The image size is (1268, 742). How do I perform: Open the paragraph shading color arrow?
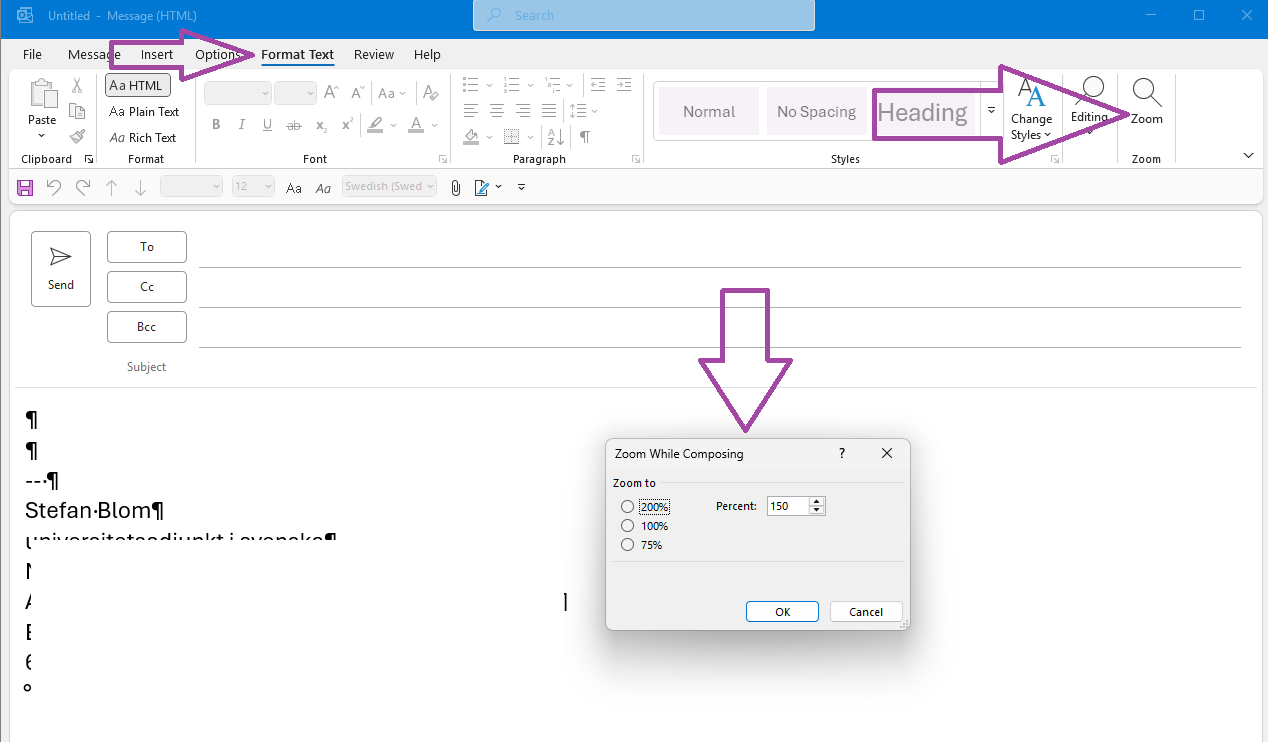[x=488, y=137]
